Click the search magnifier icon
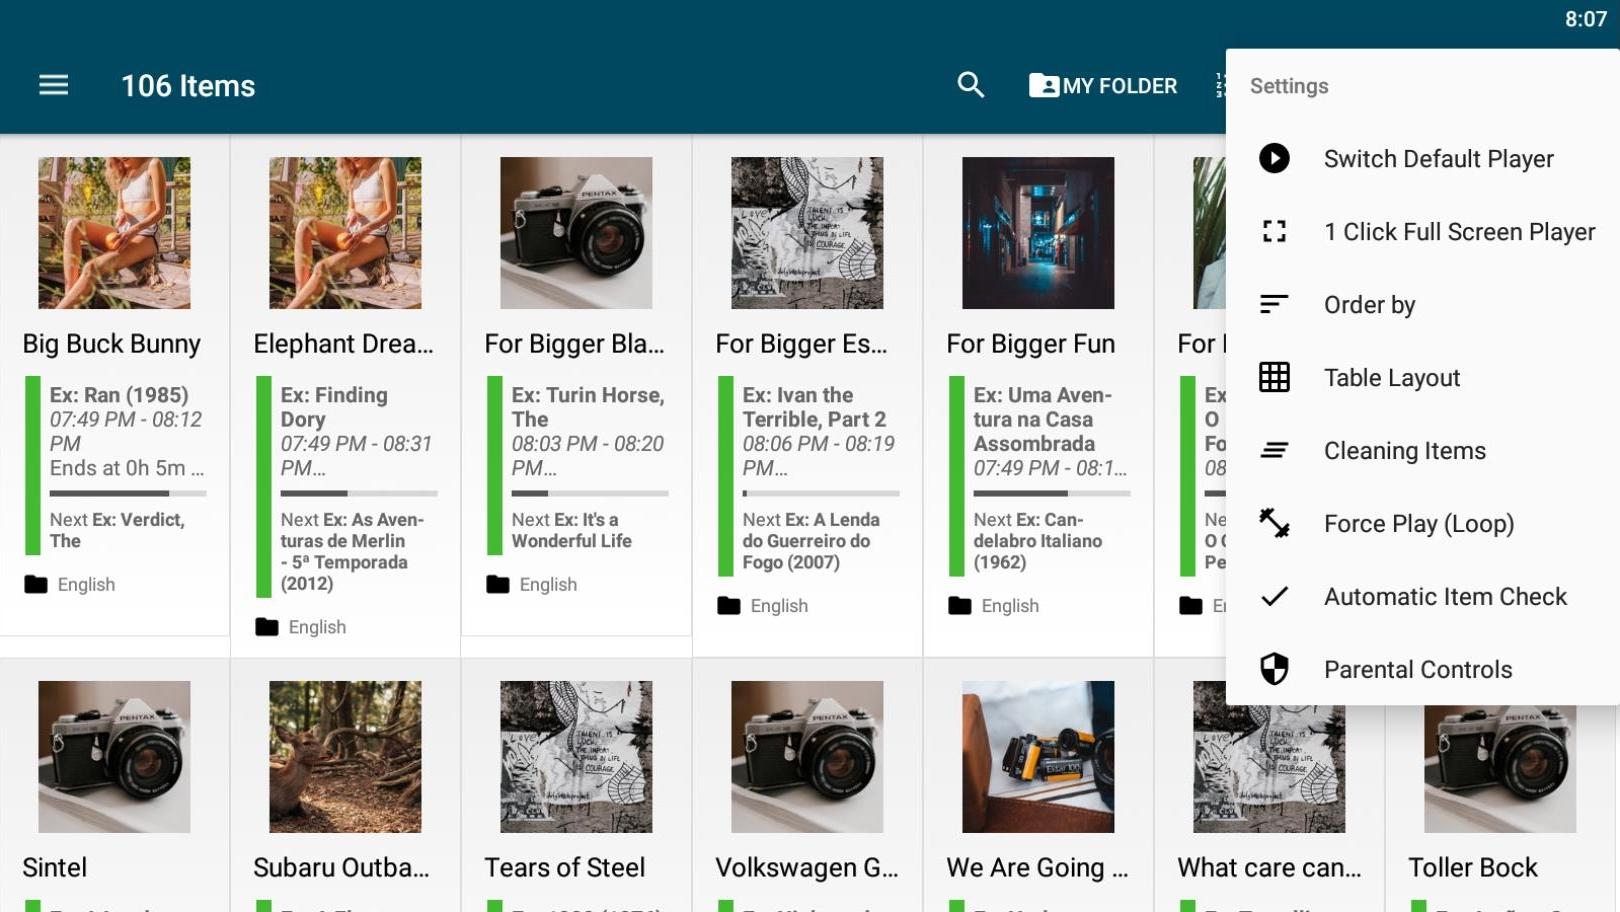The image size is (1620, 912). (970, 85)
